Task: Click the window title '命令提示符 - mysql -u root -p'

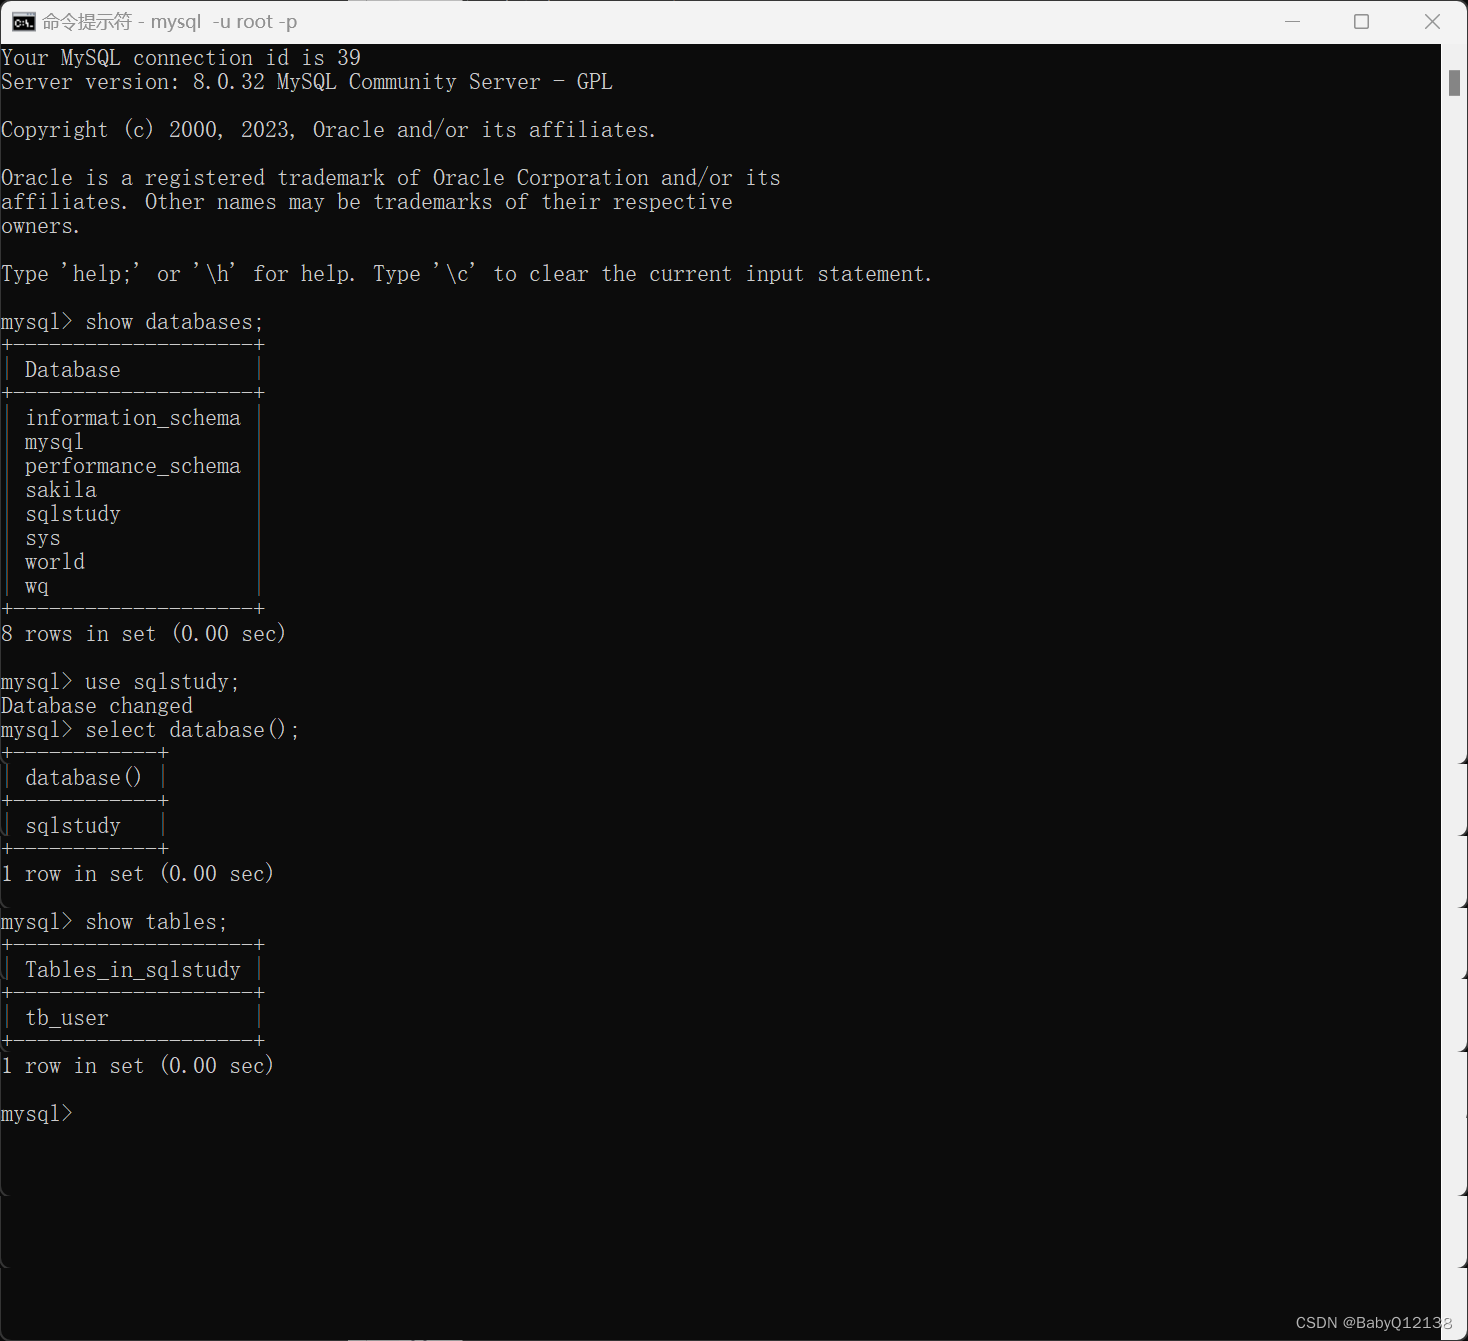Action: [169, 22]
